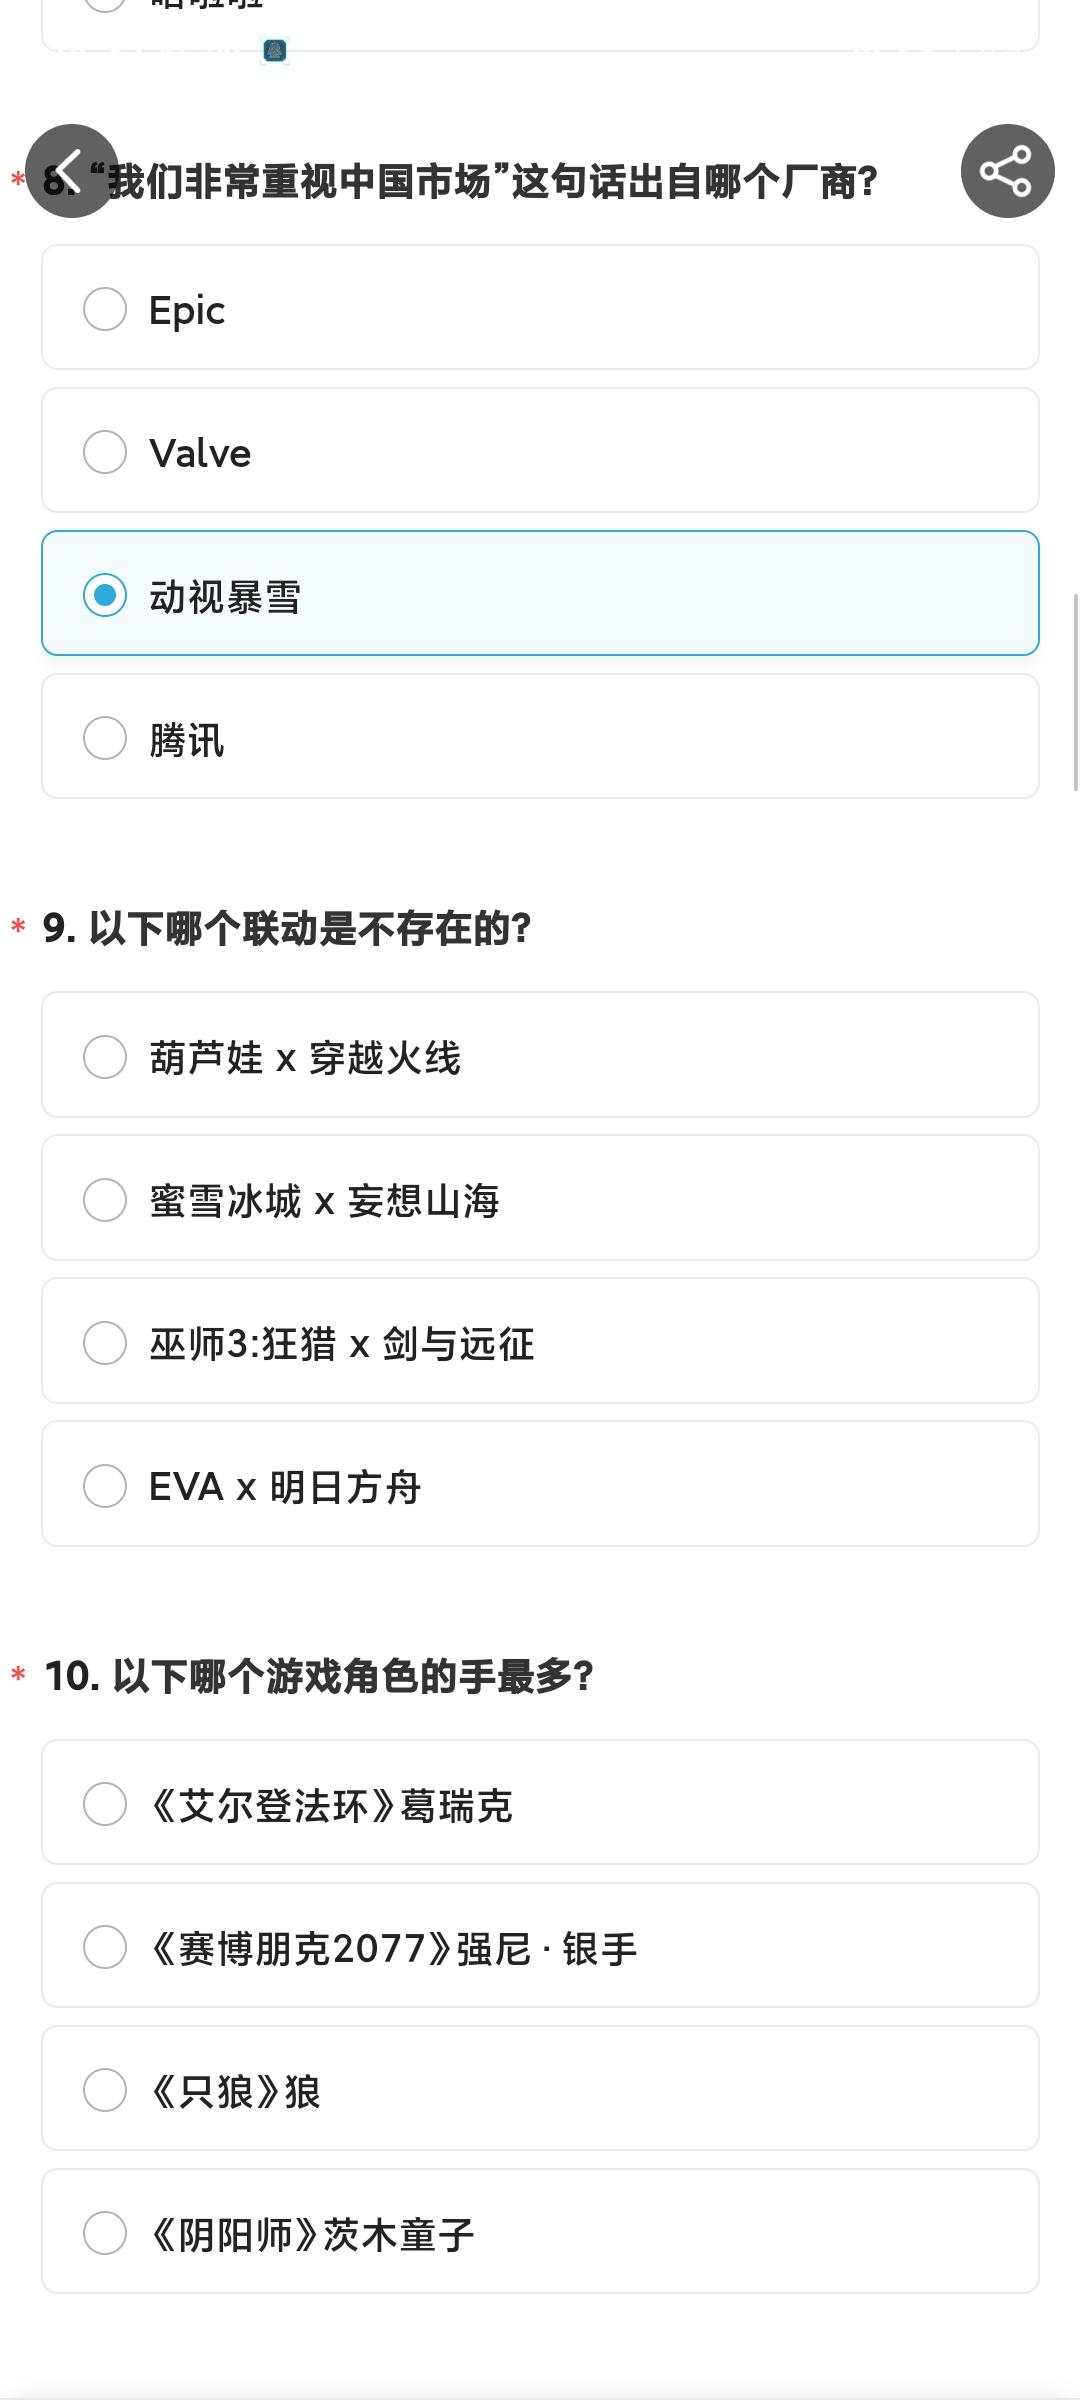Select 蜜雪冰城 x 妄想山海 option
This screenshot has width=1080, height=2400.
[x=105, y=1200]
